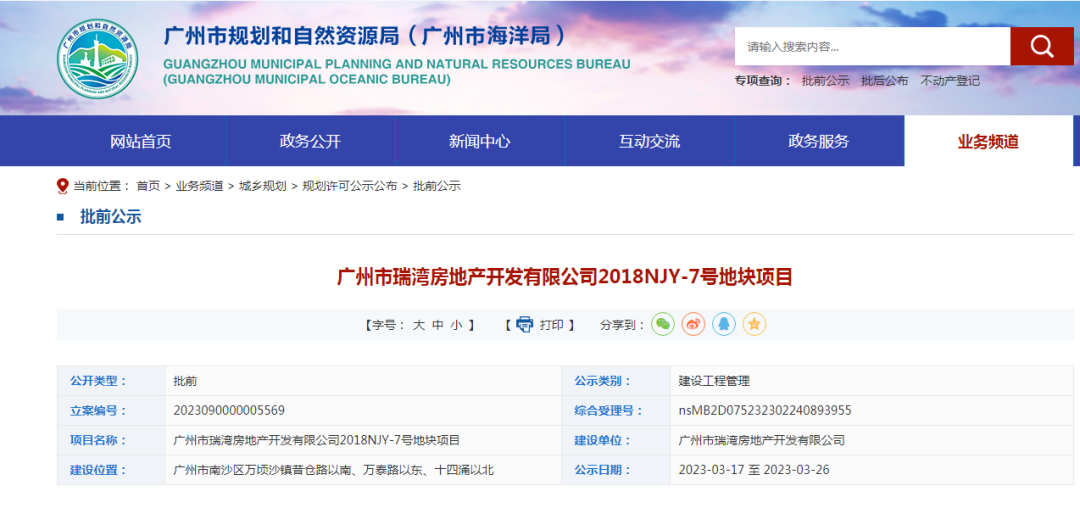1080x508 pixels.
Task: Click the 批前公示 section heading
Action: [x=111, y=217]
